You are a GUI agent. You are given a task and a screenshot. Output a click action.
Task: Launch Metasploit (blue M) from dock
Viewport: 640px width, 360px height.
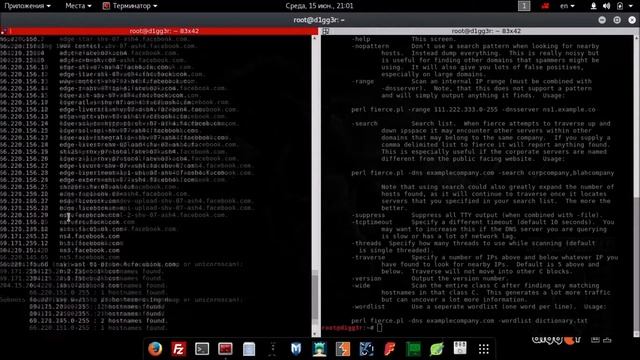[x=296, y=349]
